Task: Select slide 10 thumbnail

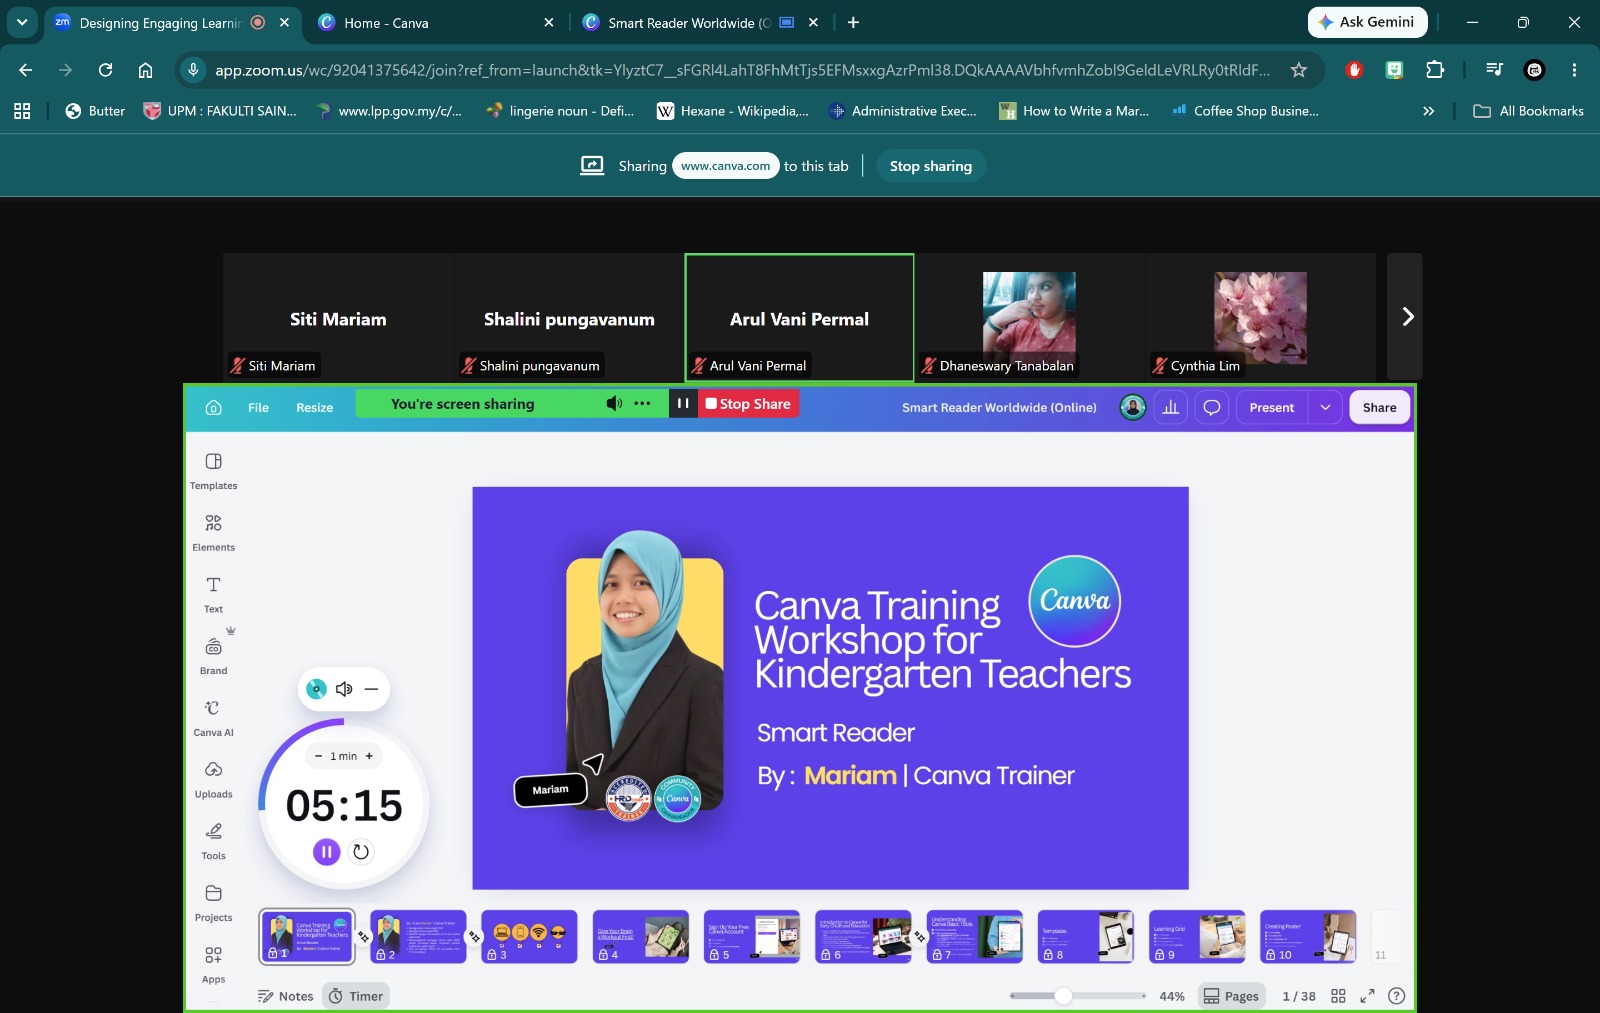Action: 1308,936
